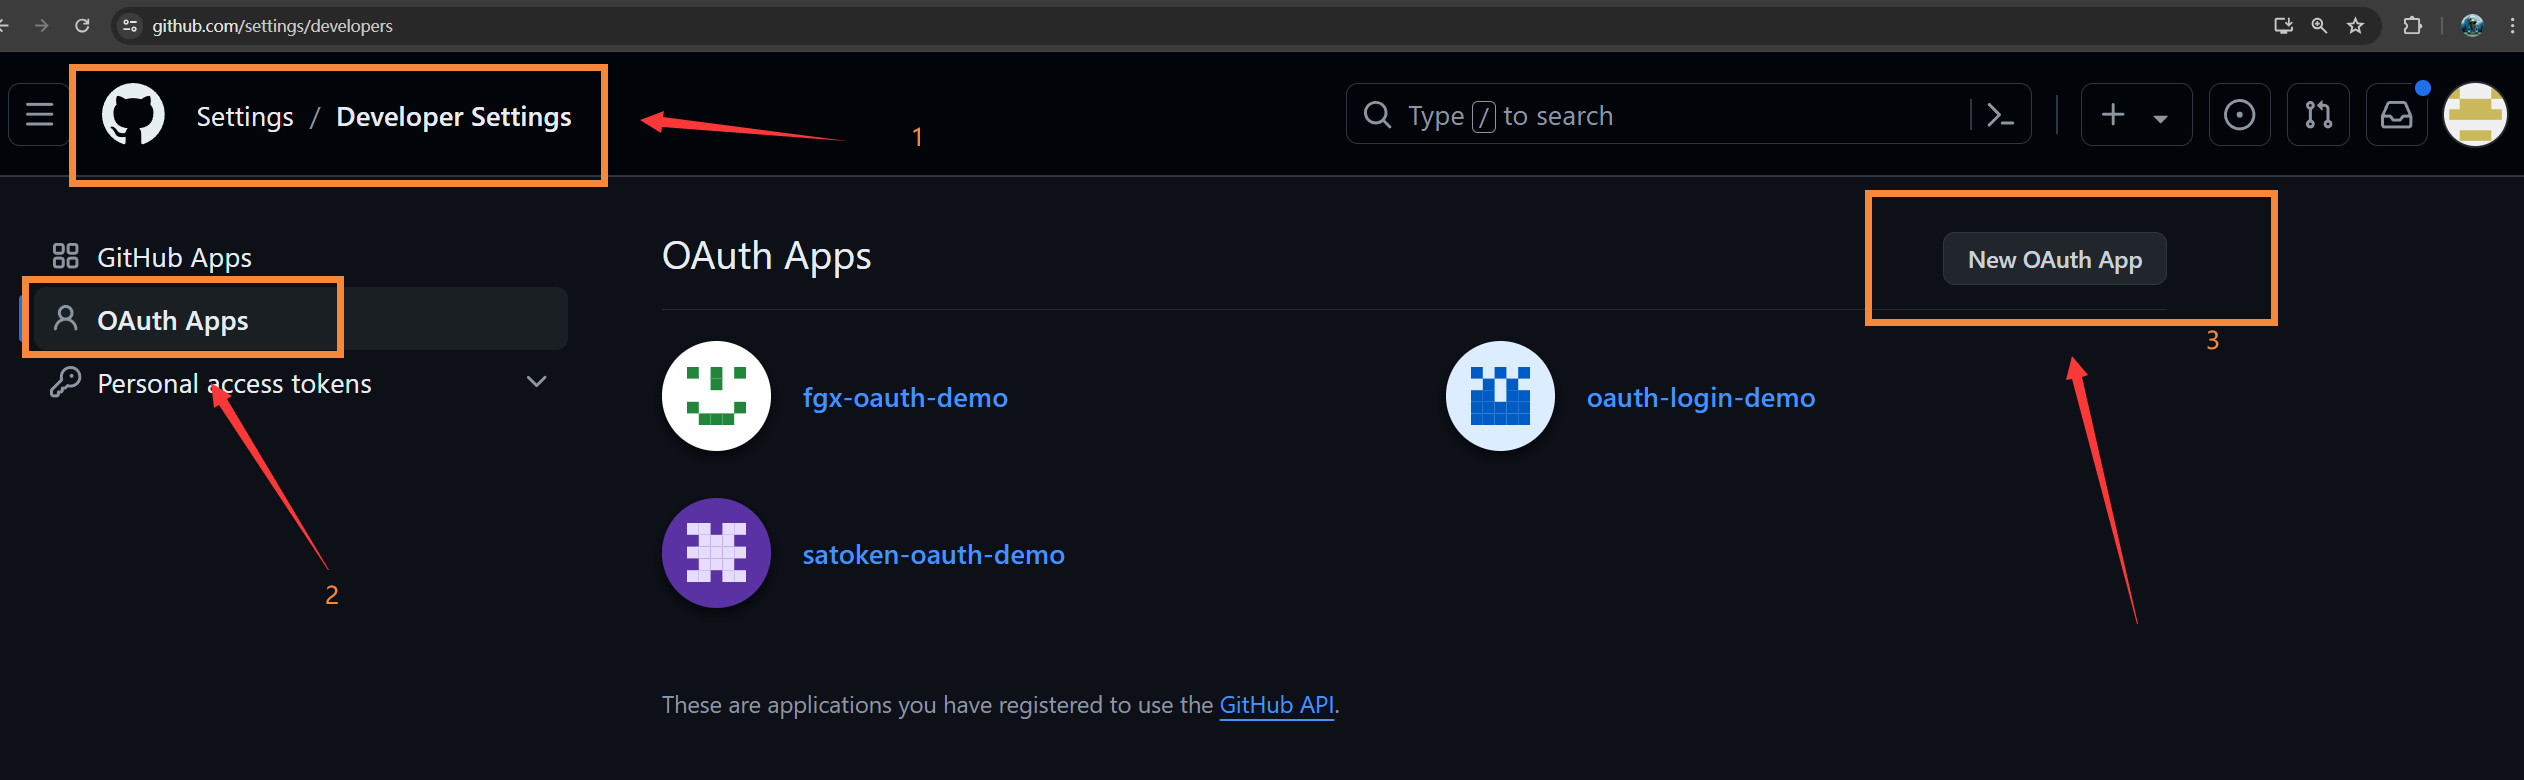Bookmark this page with star icon
This screenshot has height=780, width=2524.
2356,26
